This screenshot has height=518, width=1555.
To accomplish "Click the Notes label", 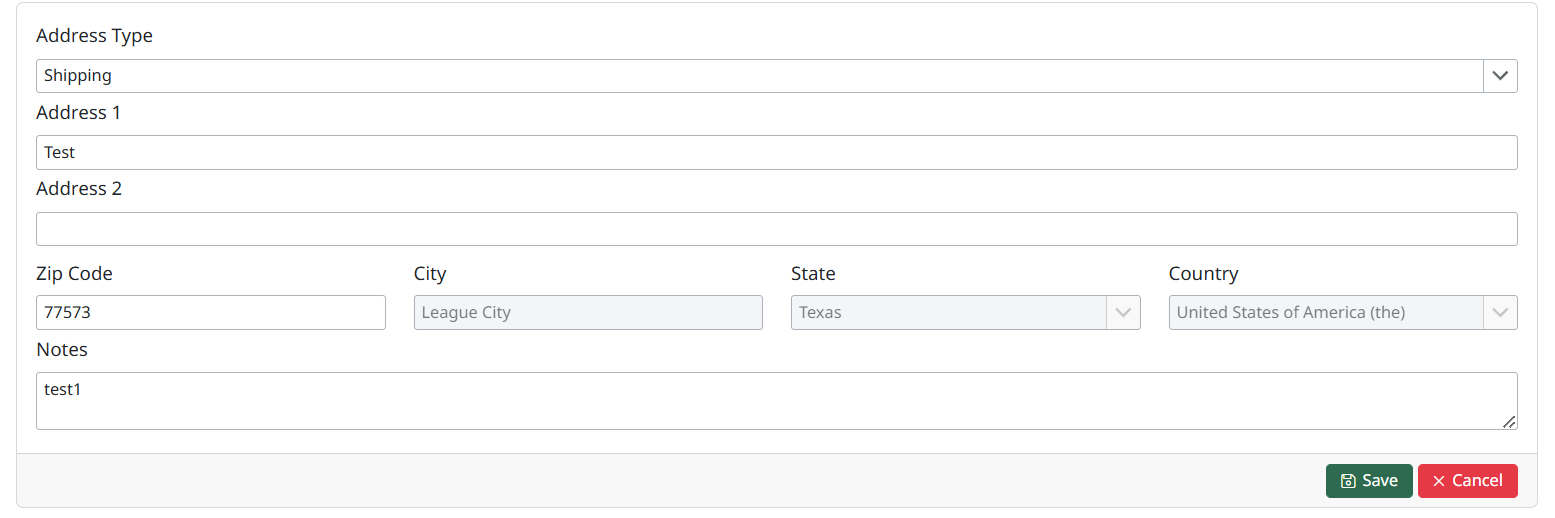I will coord(62,350).
